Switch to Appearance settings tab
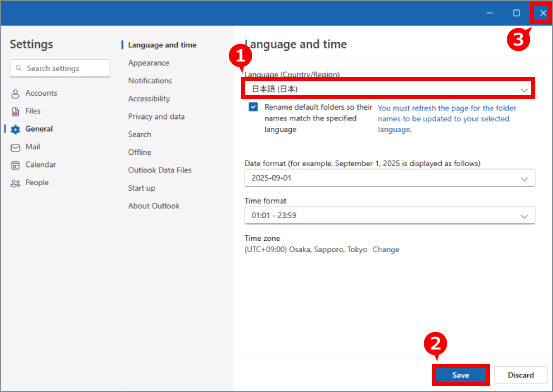Screen dimensions: 553x392 point(148,63)
